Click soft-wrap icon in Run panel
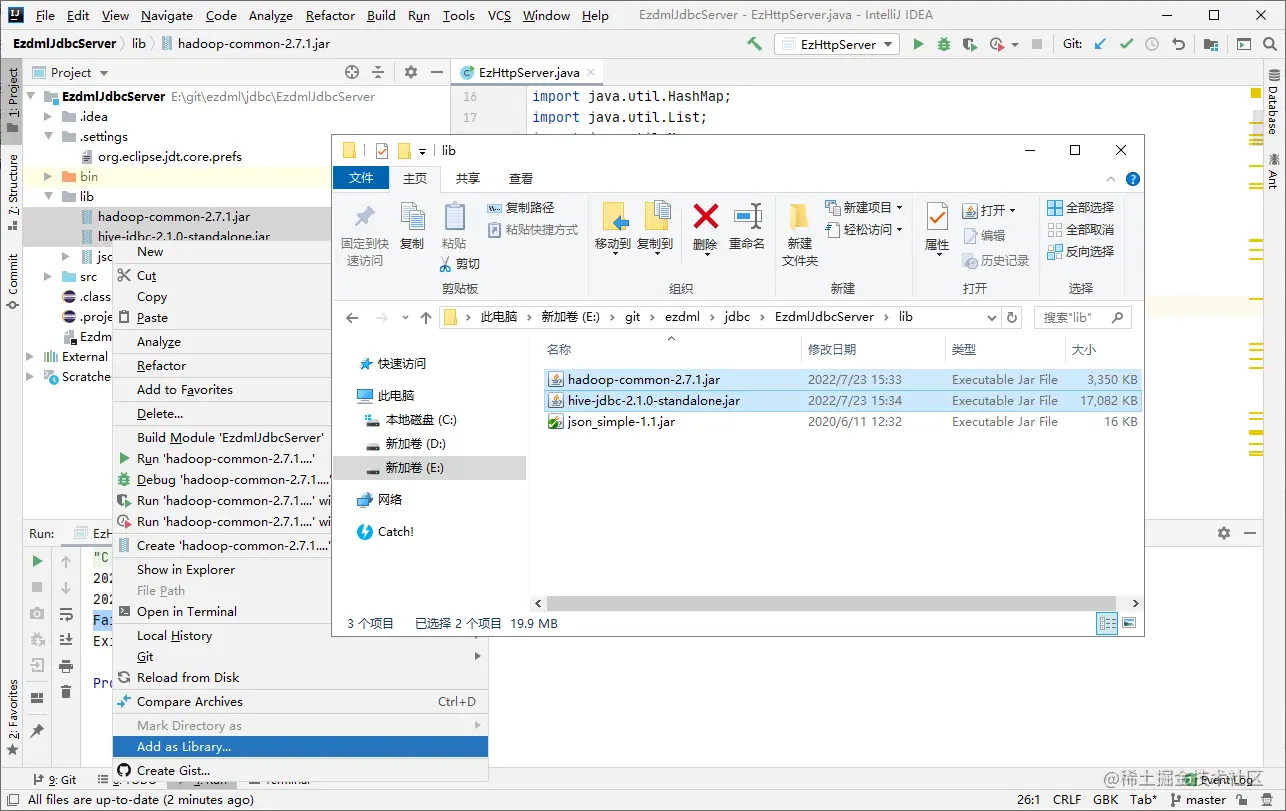This screenshot has height=811, width=1286. 66,613
